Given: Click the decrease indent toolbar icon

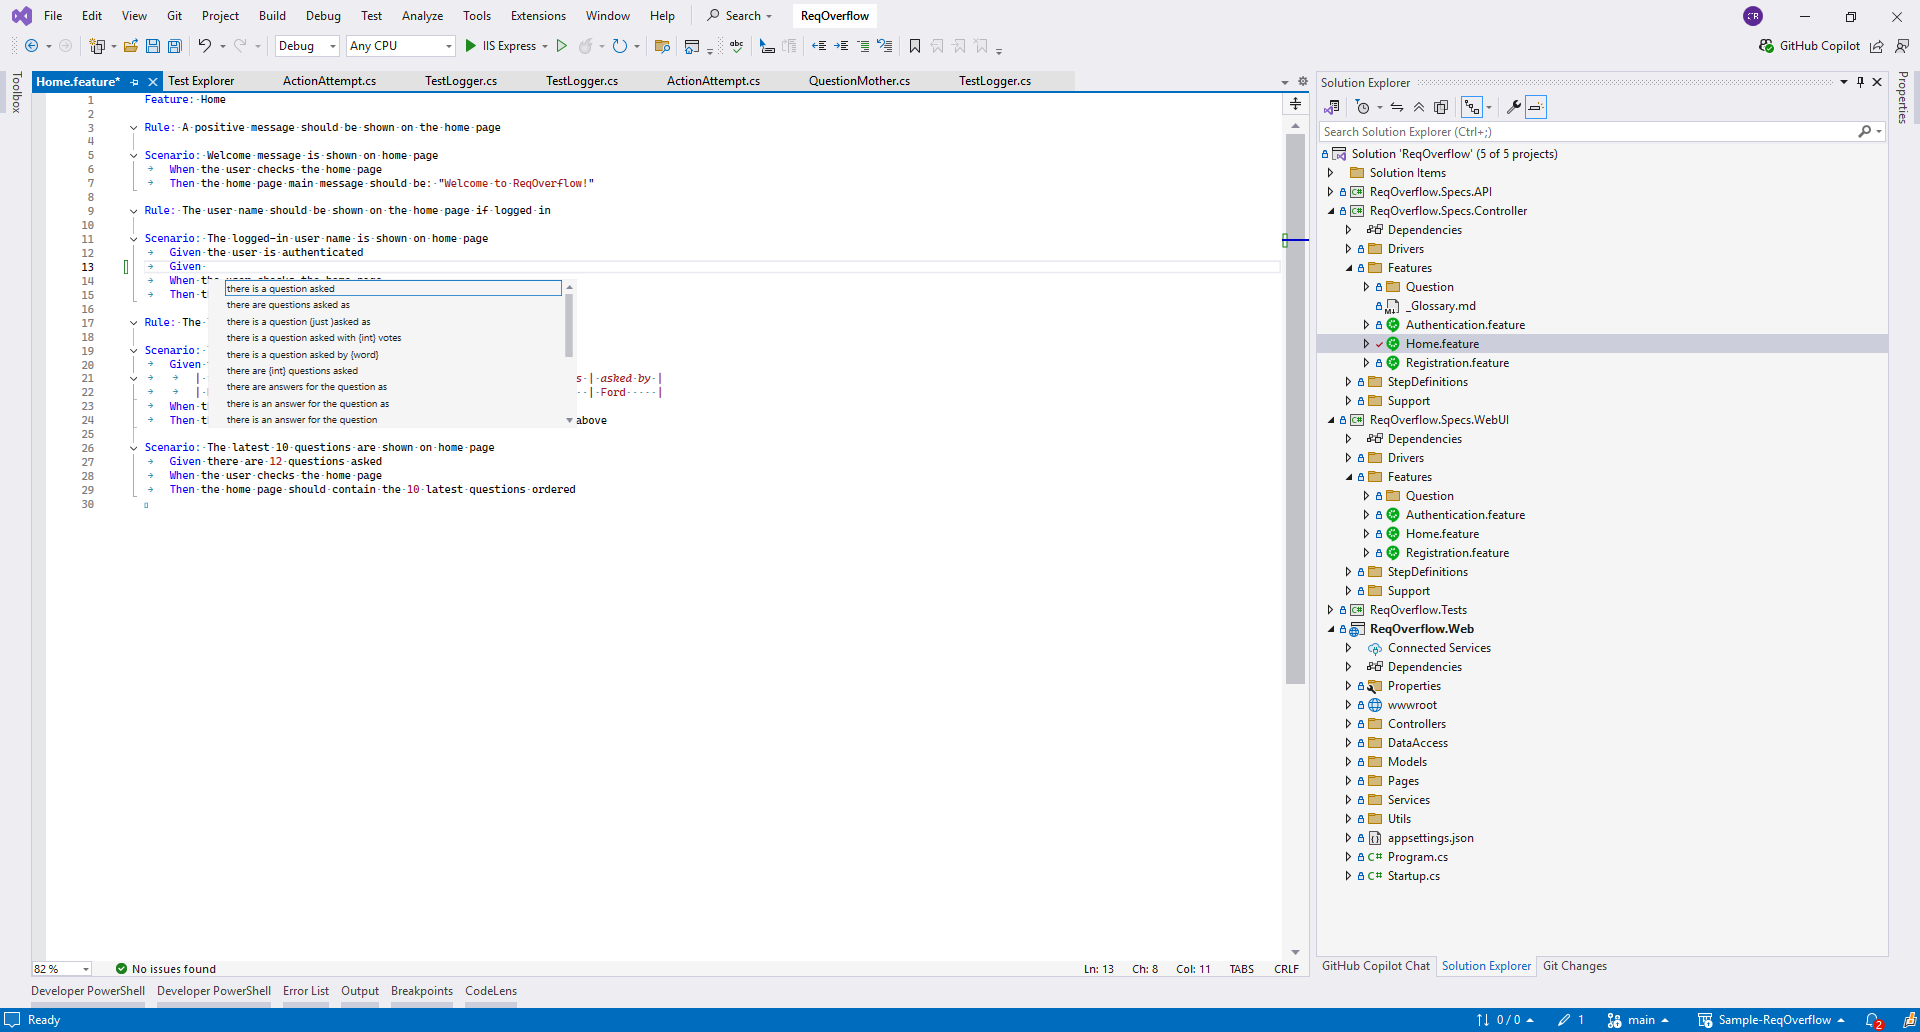Looking at the screenshot, I should click(x=819, y=46).
